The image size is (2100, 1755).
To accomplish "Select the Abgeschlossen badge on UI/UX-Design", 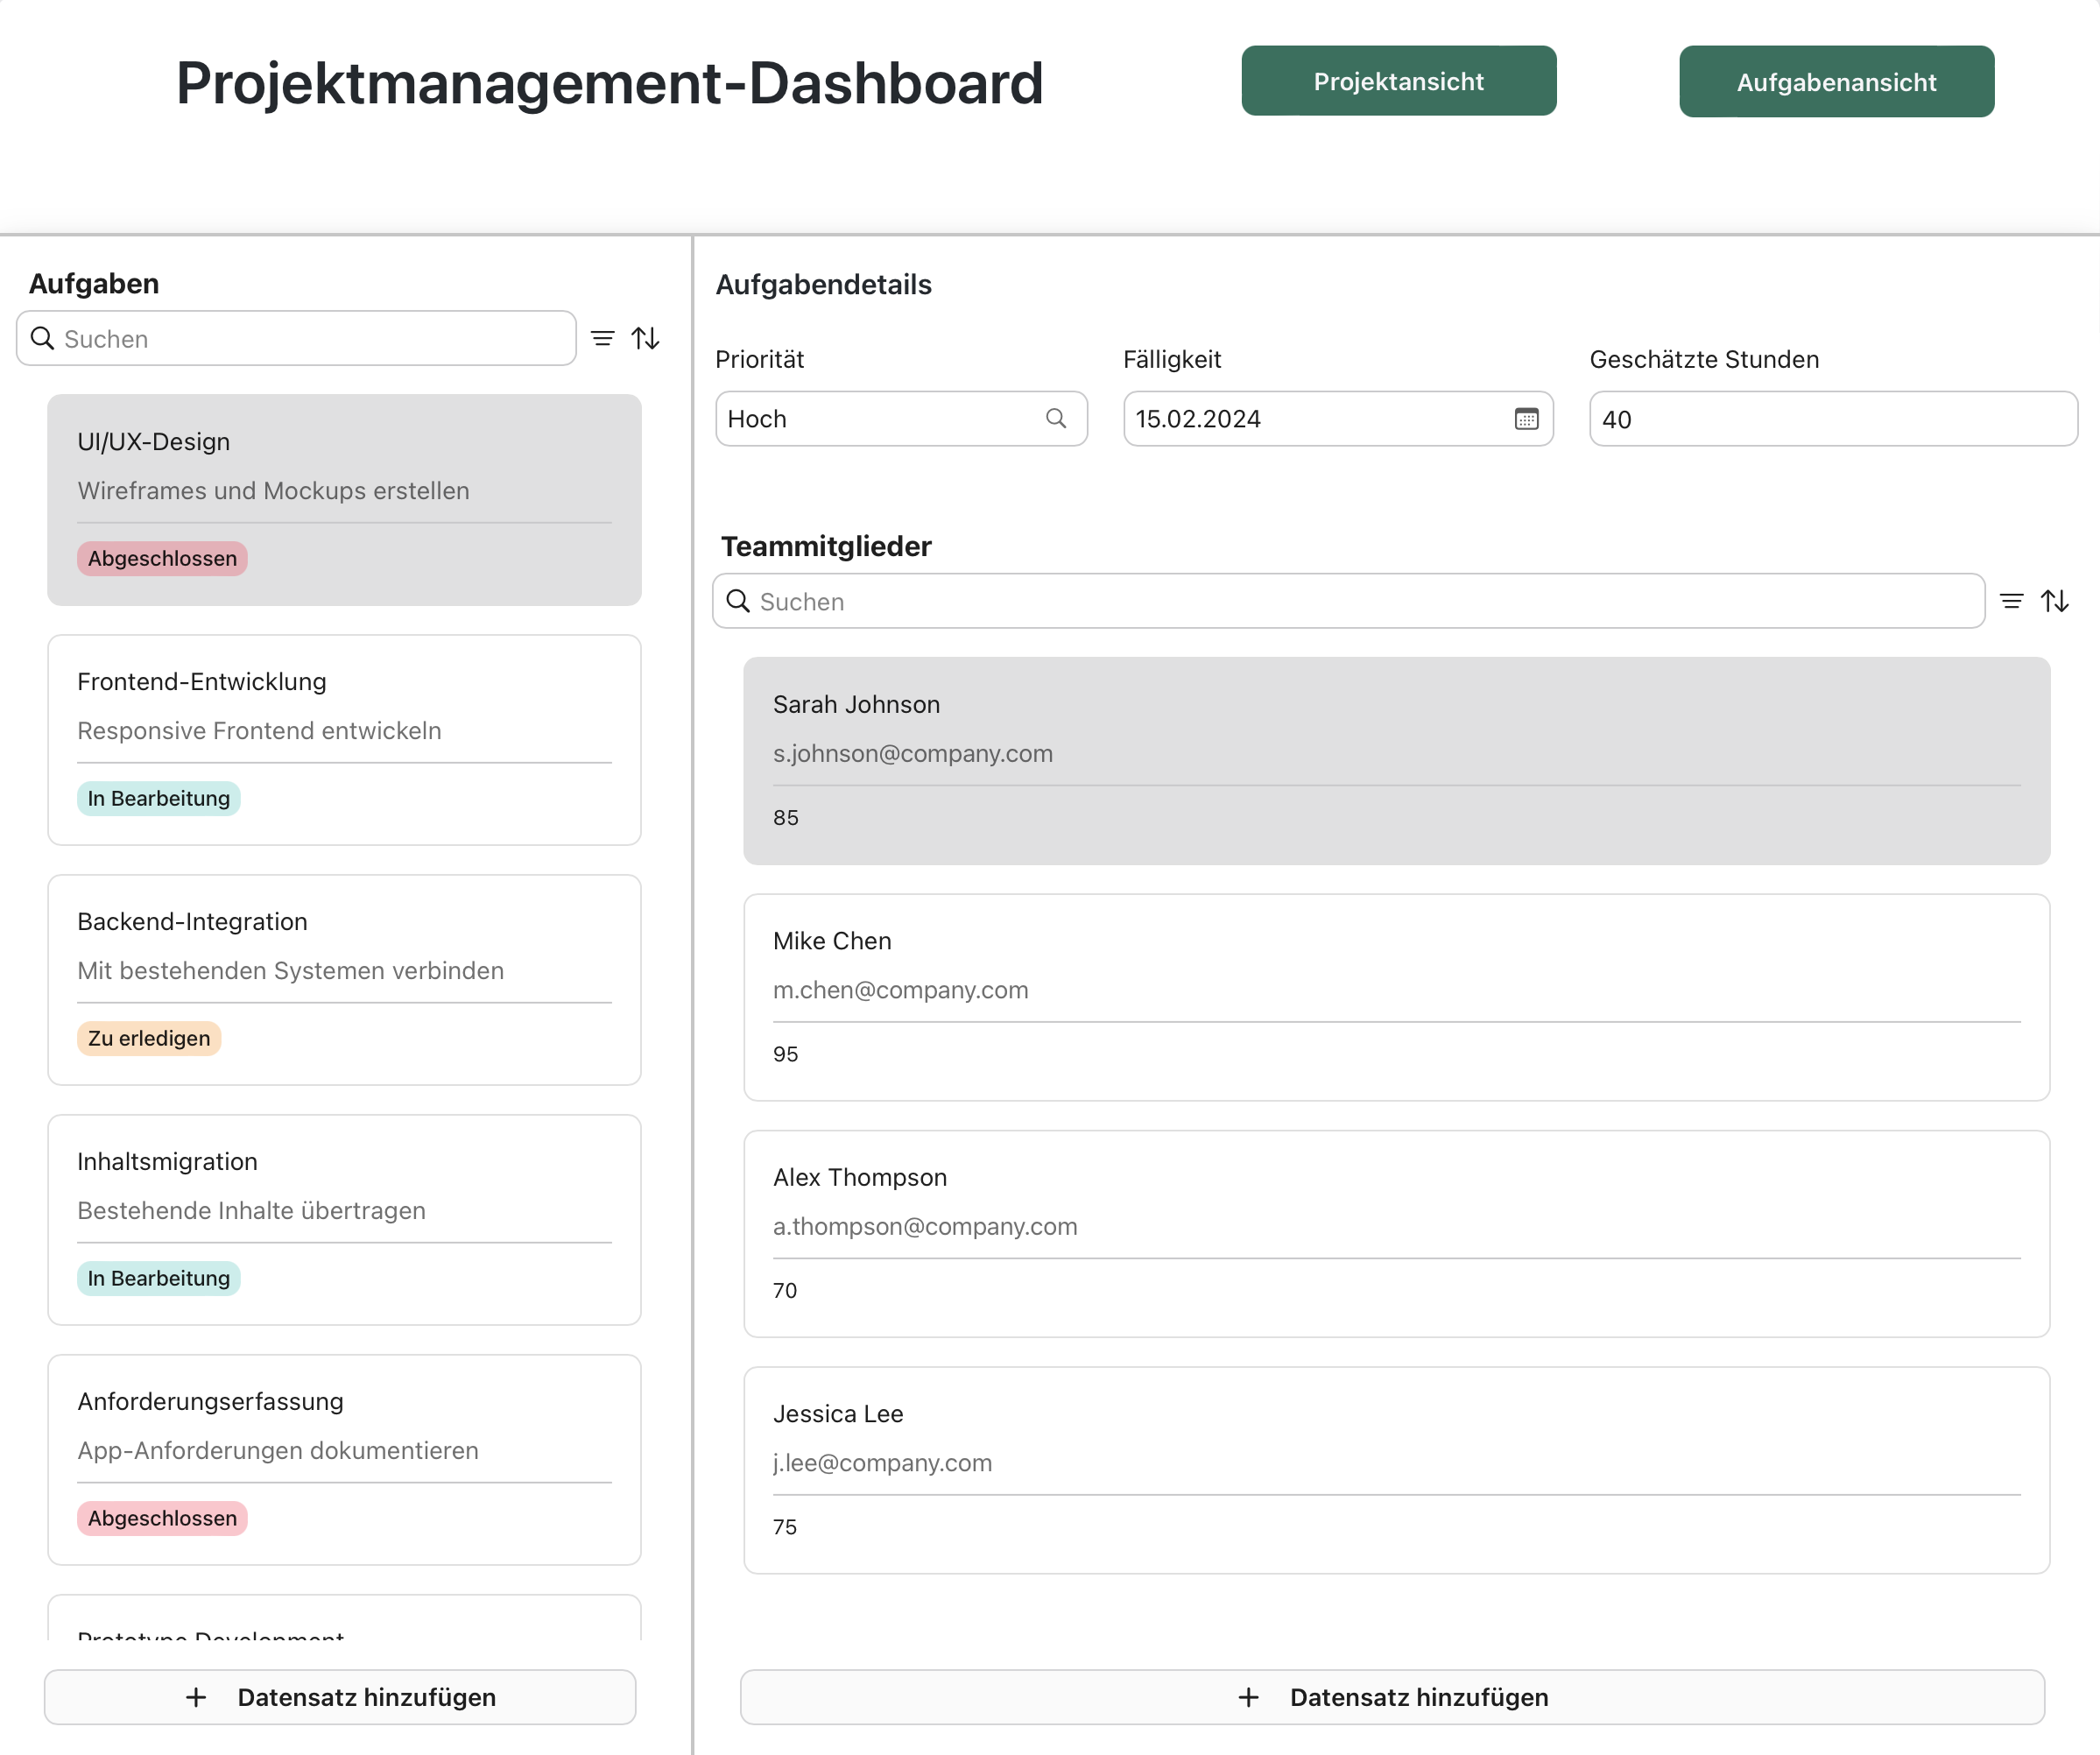I will (161, 558).
